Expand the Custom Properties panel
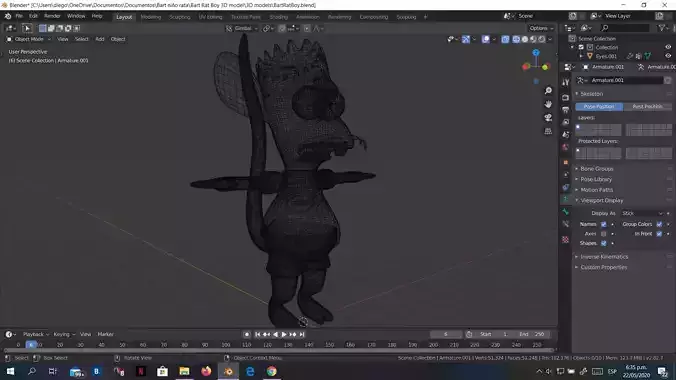 point(604,267)
